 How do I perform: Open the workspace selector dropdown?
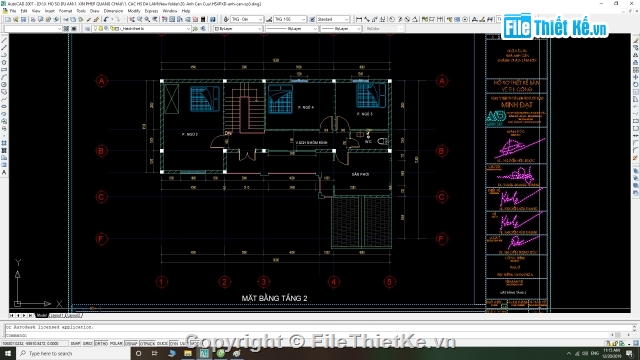point(33,29)
